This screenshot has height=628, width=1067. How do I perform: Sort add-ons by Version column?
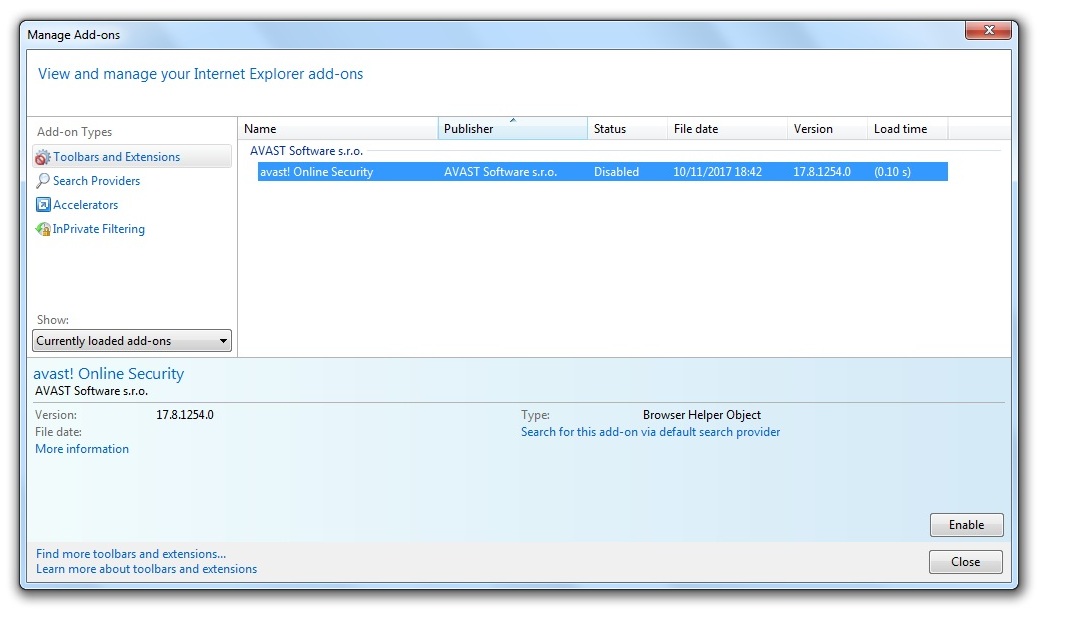pos(826,129)
